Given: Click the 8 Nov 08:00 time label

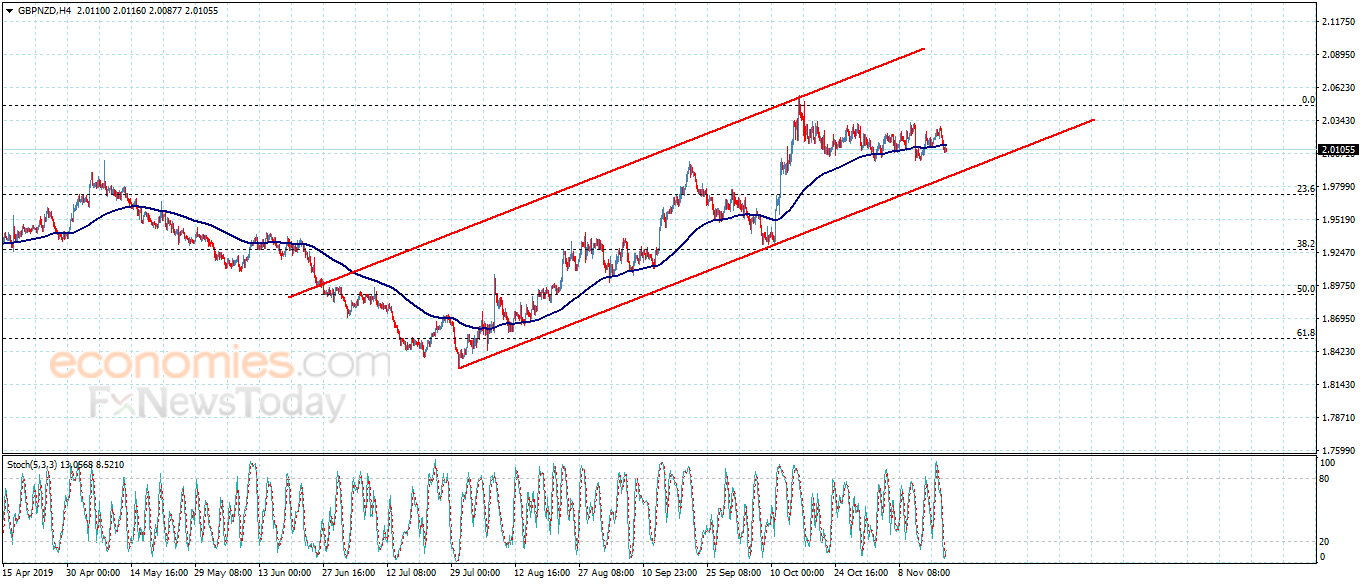Looking at the screenshot, I should (925, 574).
